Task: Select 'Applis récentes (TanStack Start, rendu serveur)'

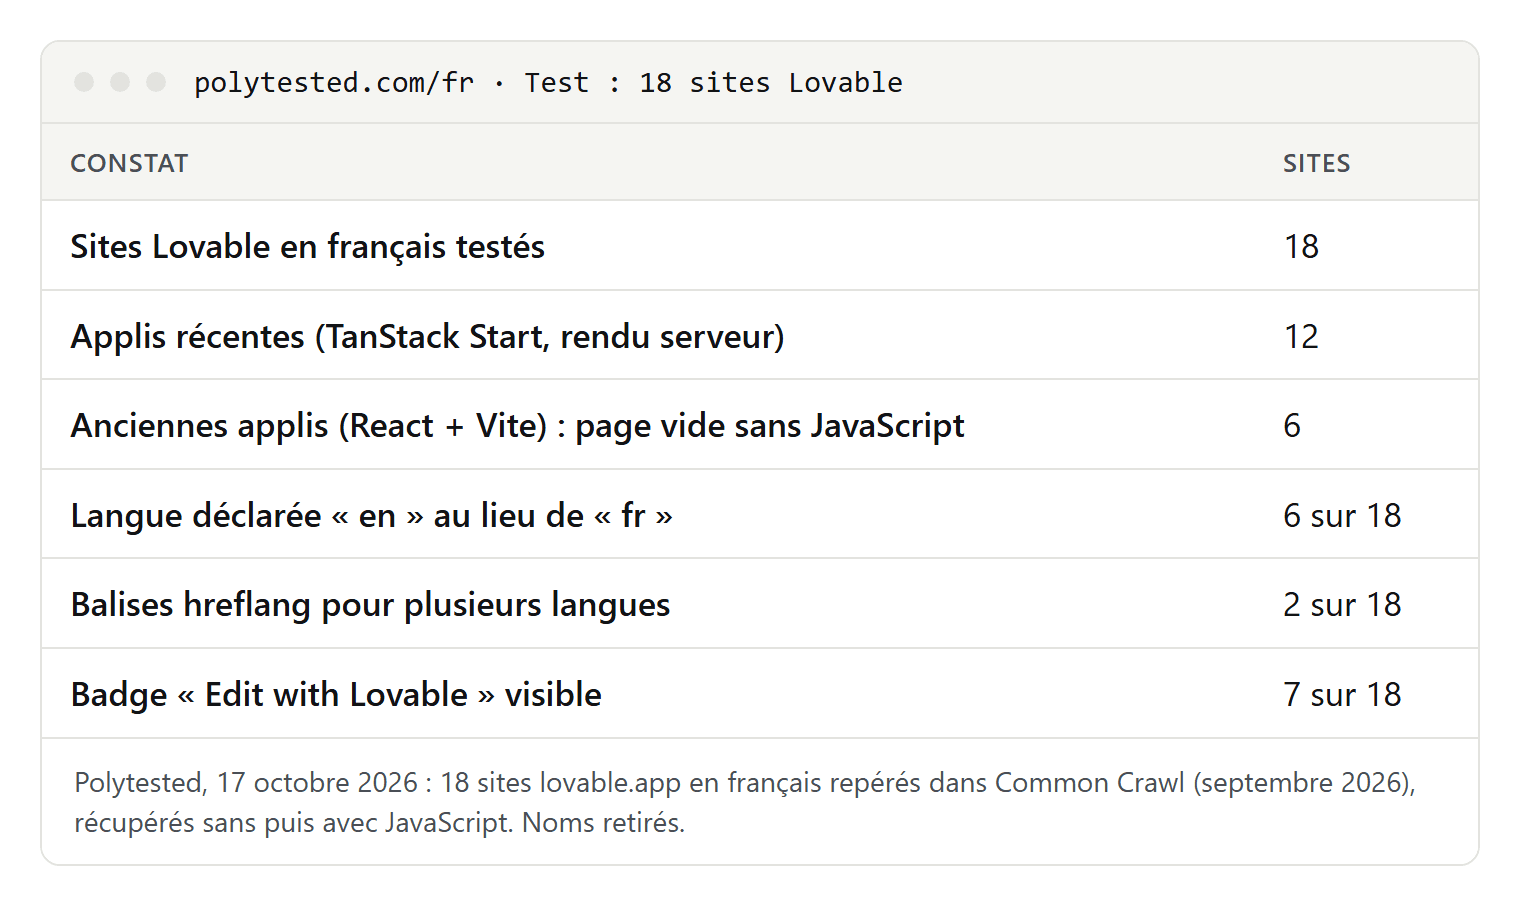Action: [427, 336]
